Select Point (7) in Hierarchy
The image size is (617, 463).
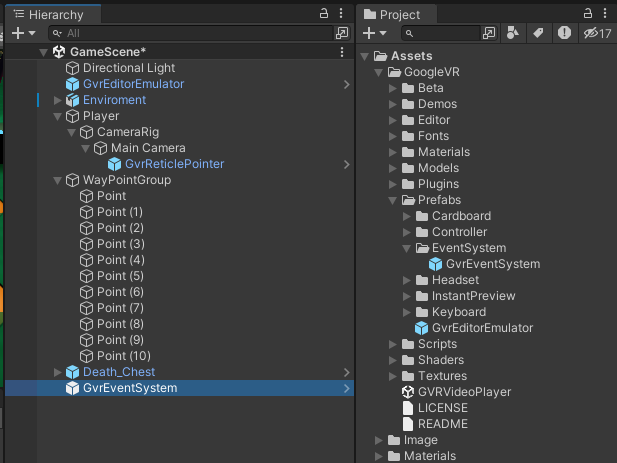pos(120,308)
